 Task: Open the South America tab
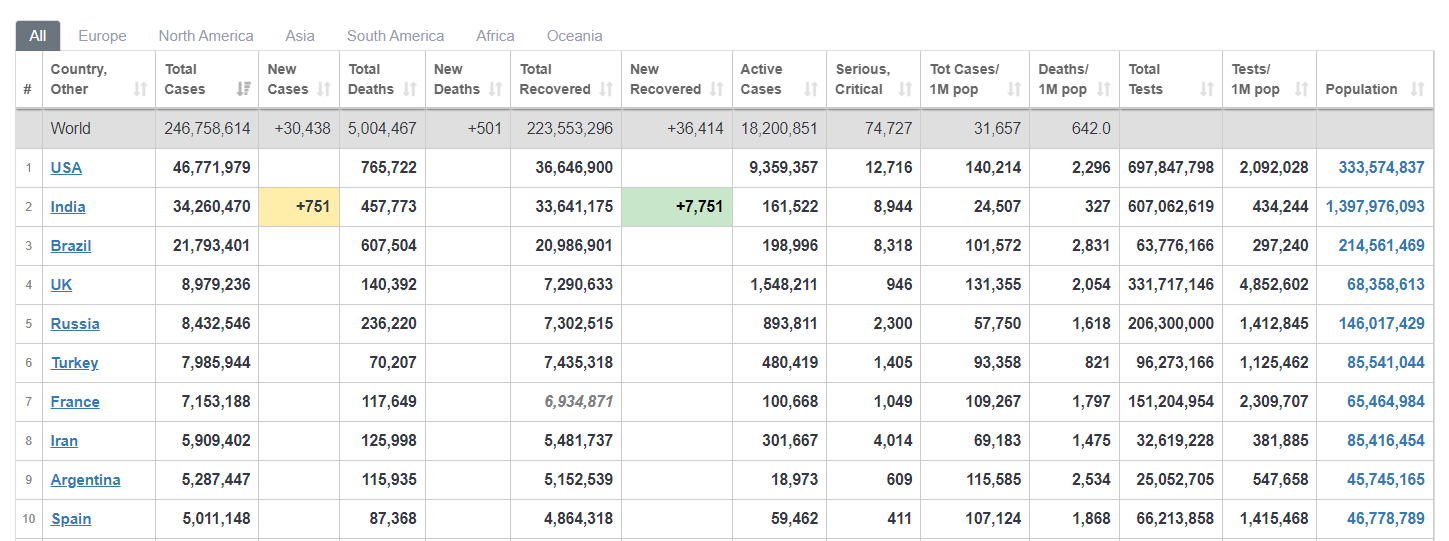point(396,35)
